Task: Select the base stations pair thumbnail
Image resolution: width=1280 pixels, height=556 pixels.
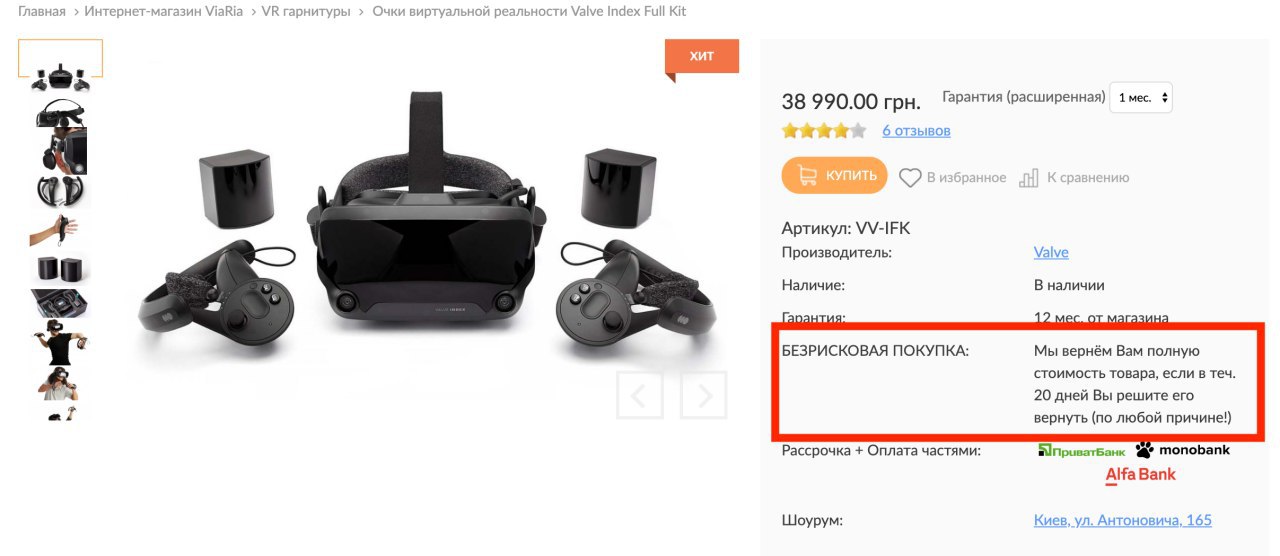Action: click(x=60, y=269)
